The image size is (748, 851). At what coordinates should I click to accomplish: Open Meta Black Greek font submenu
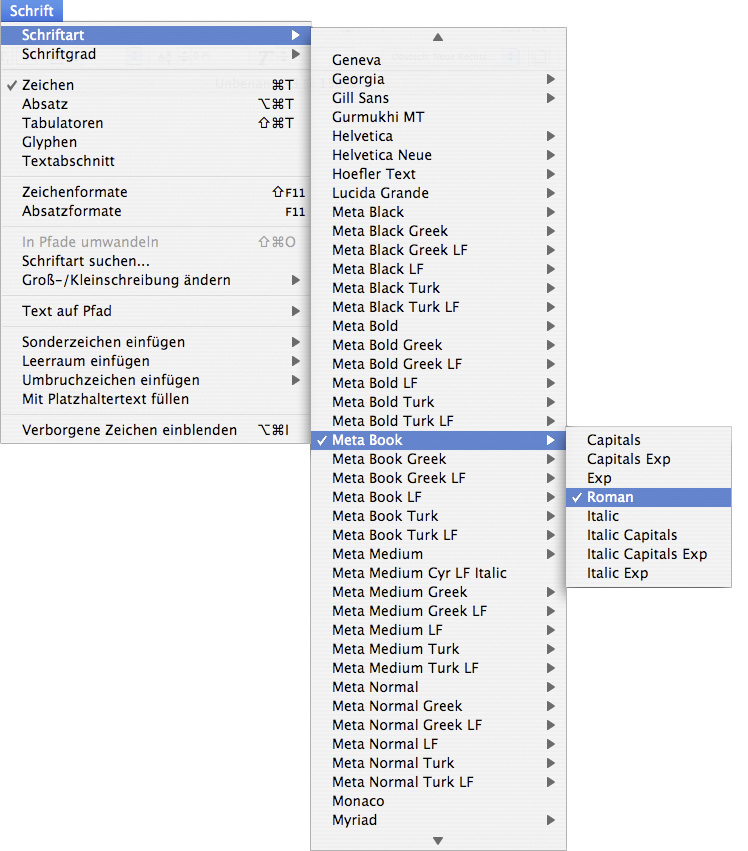(x=439, y=231)
